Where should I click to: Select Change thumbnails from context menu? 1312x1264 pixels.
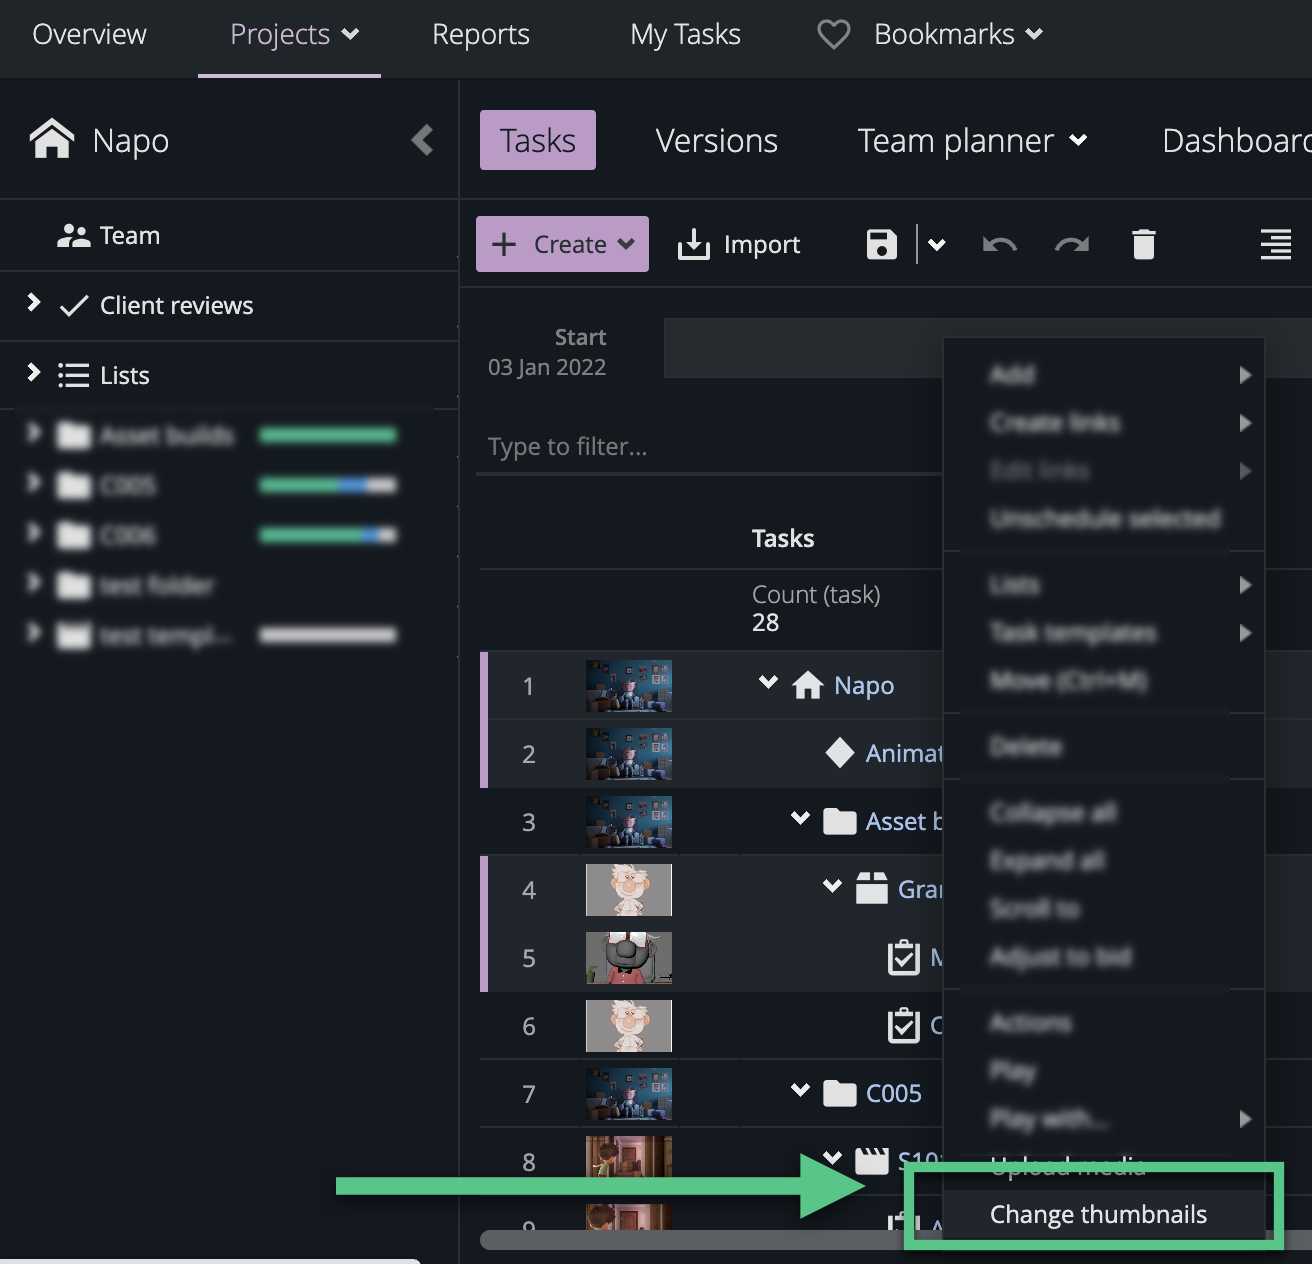(x=1097, y=1214)
